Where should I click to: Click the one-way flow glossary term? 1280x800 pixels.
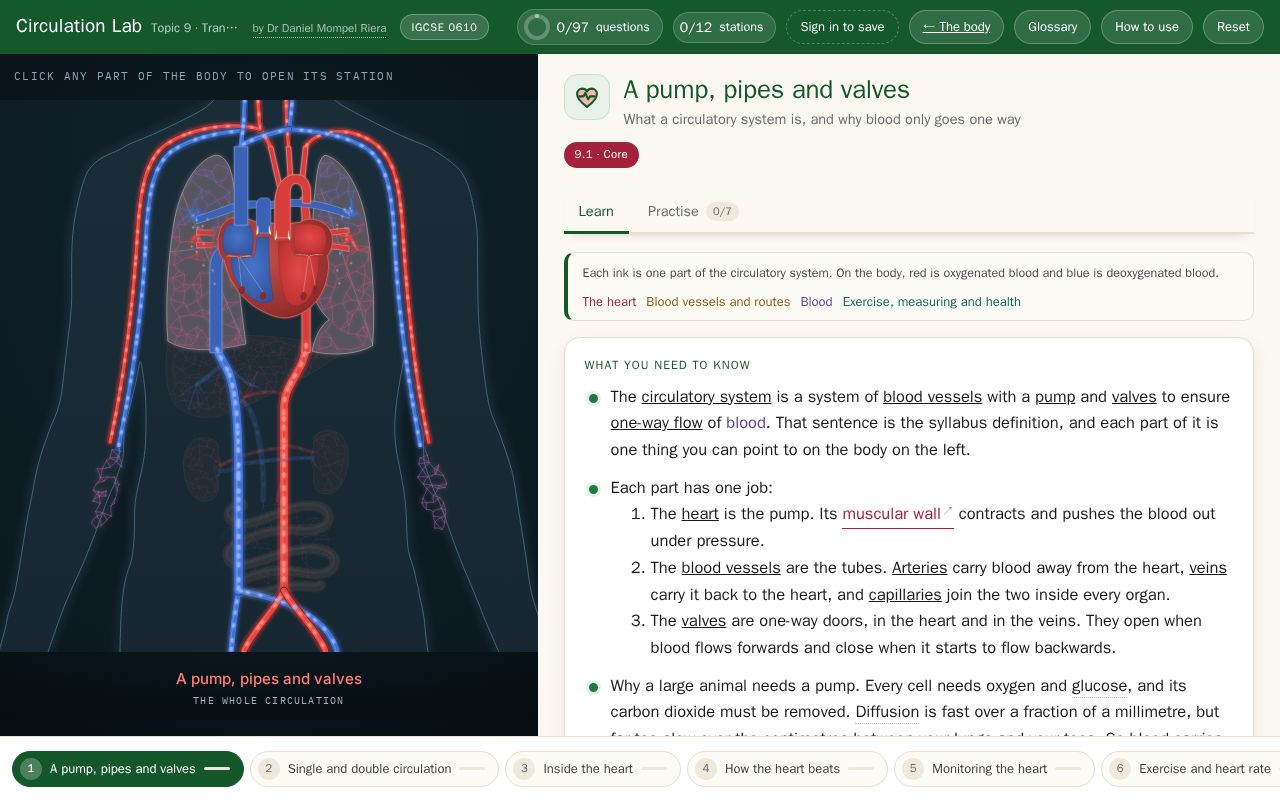pos(656,423)
